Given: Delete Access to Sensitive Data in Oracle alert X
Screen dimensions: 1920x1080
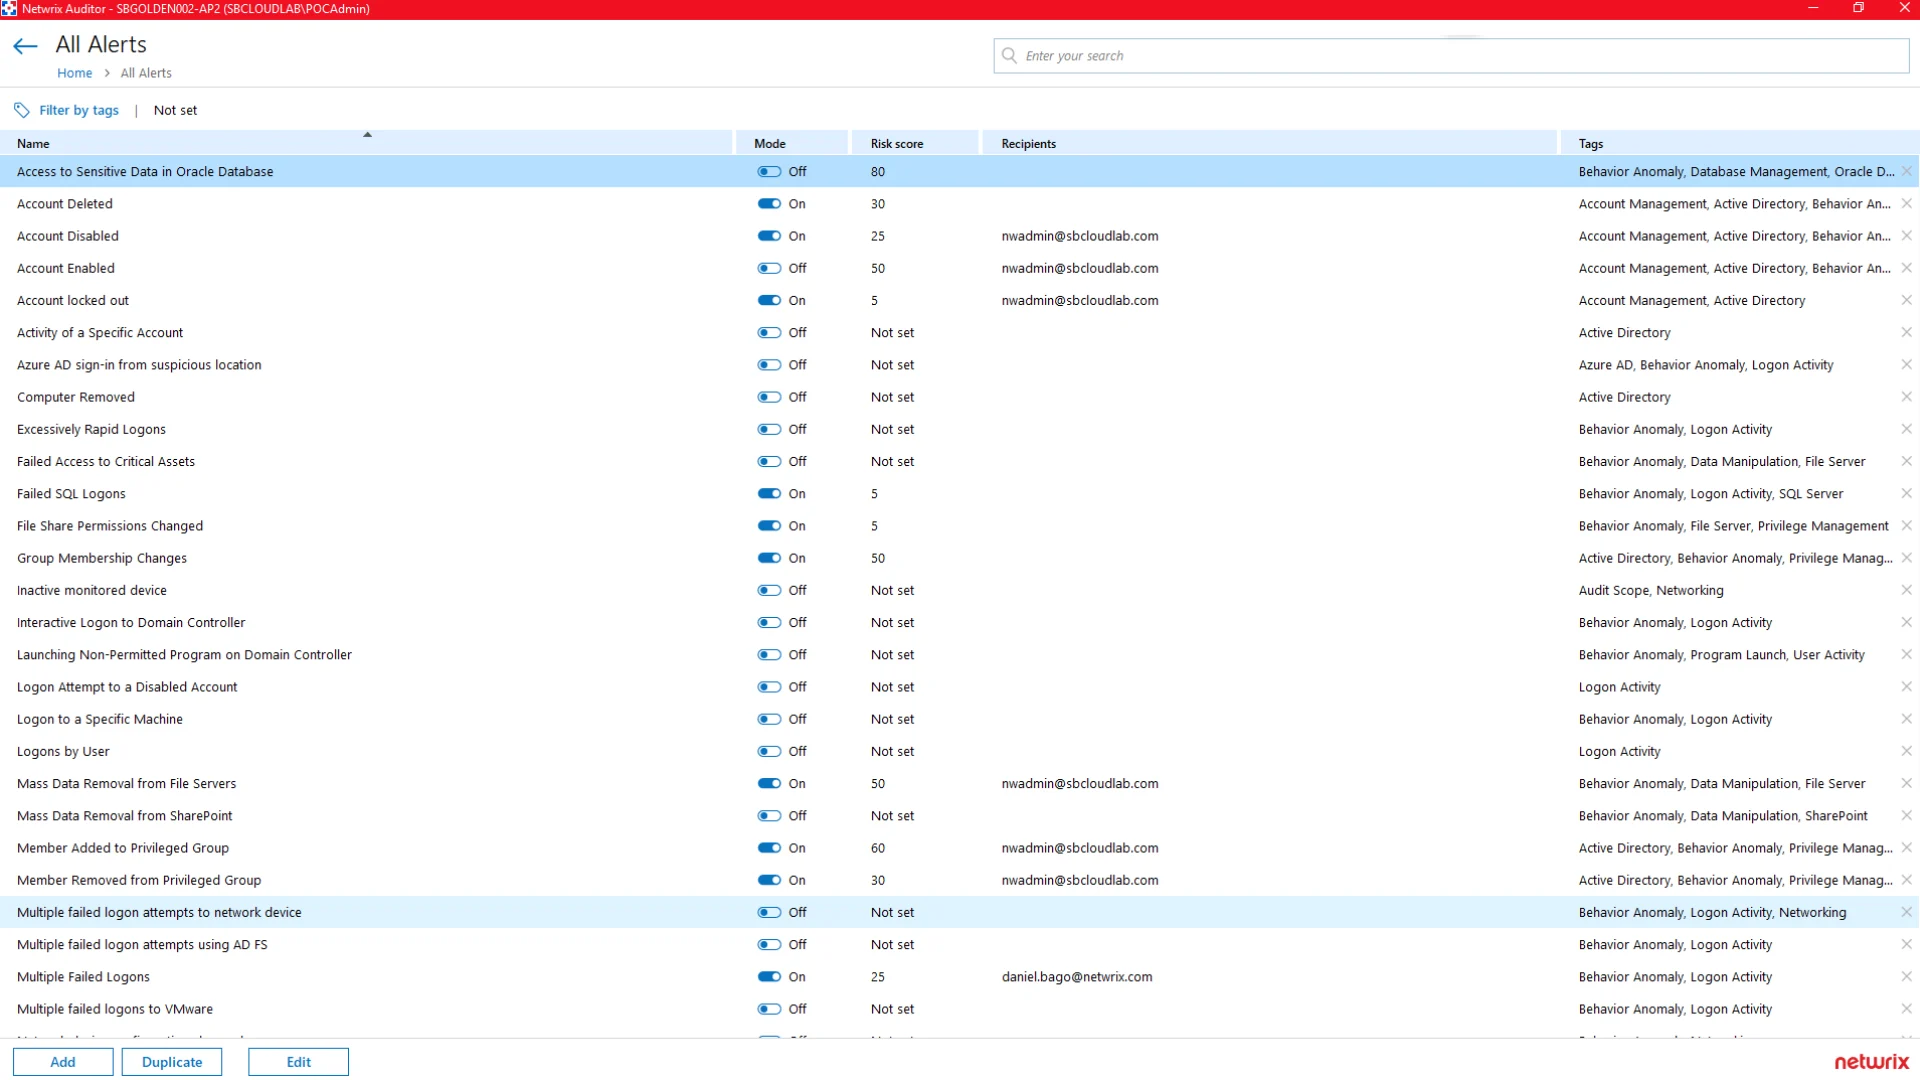Looking at the screenshot, I should point(1906,172).
